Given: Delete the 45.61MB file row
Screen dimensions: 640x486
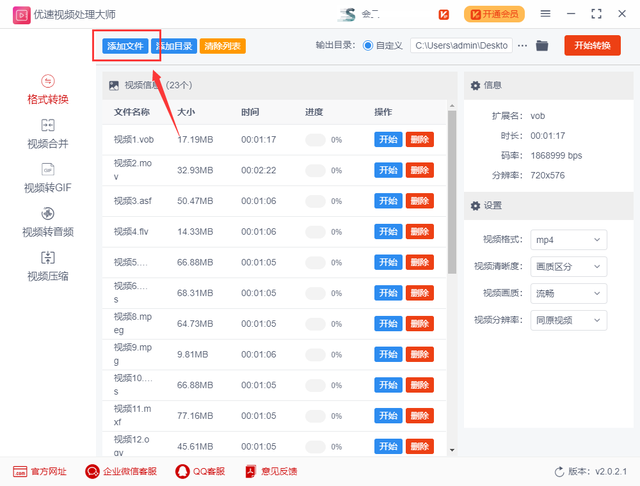Looking at the screenshot, I should pos(420,446).
